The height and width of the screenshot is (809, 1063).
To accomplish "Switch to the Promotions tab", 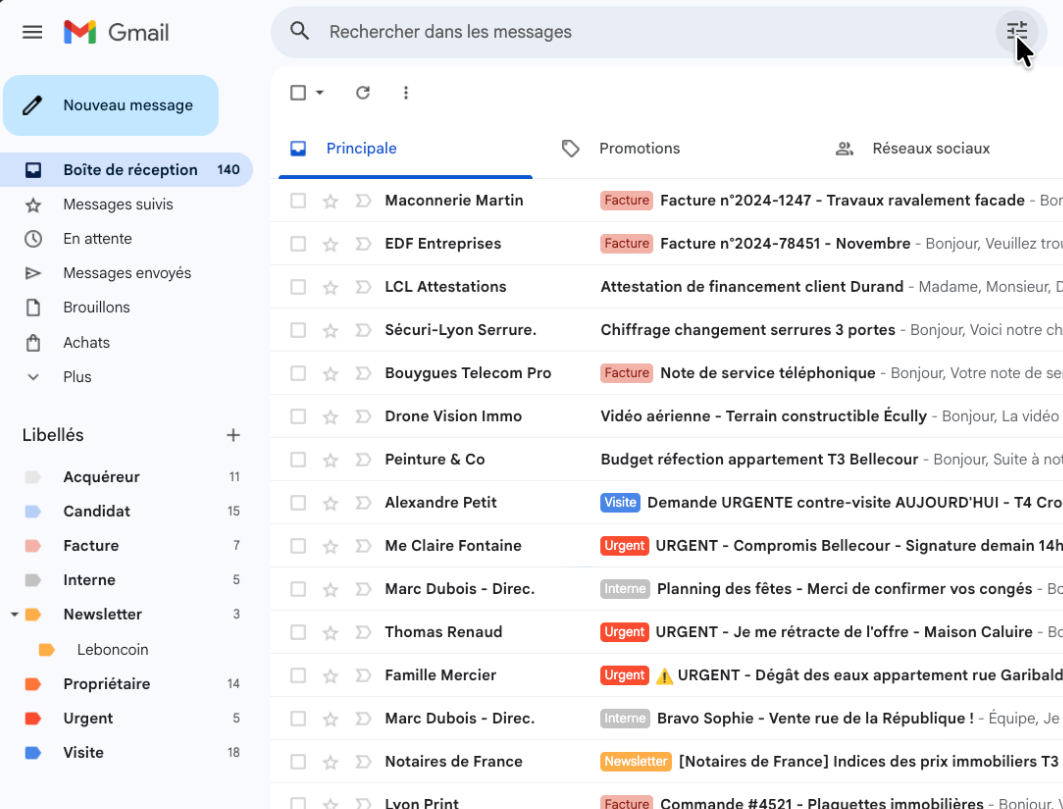I will click(x=638, y=149).
